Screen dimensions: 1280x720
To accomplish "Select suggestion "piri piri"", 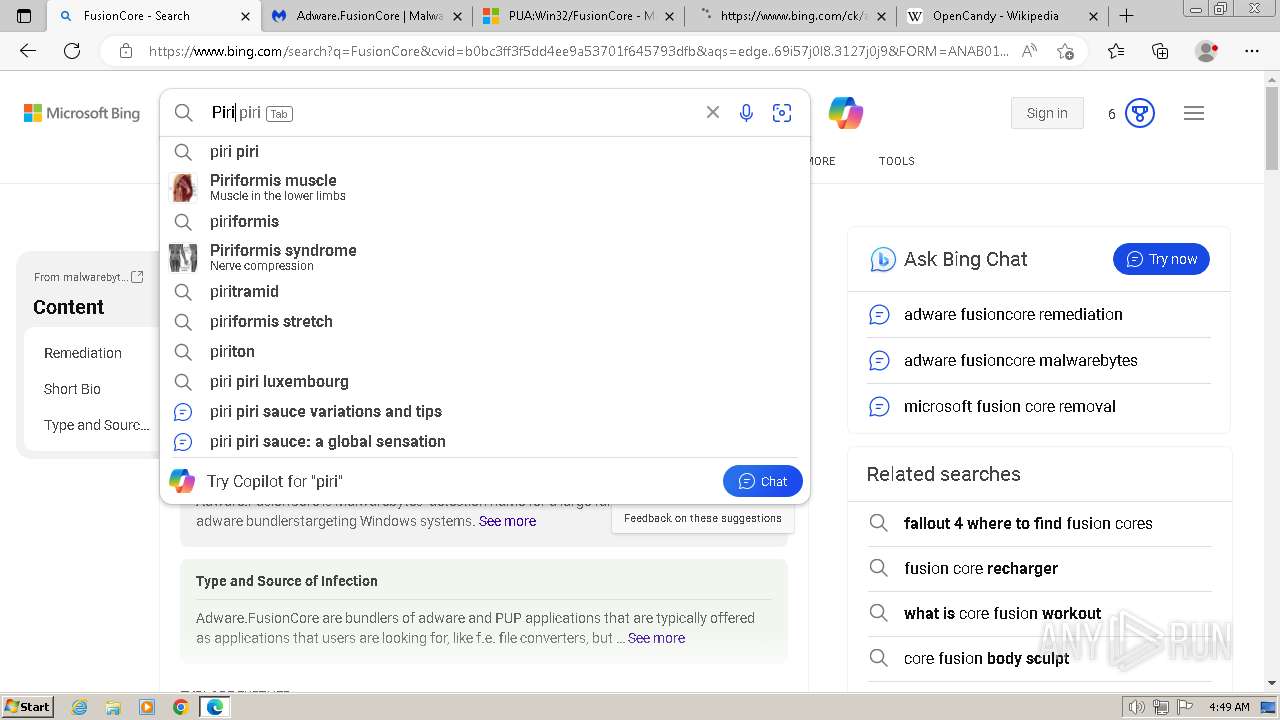I will (x=485, y=152).
